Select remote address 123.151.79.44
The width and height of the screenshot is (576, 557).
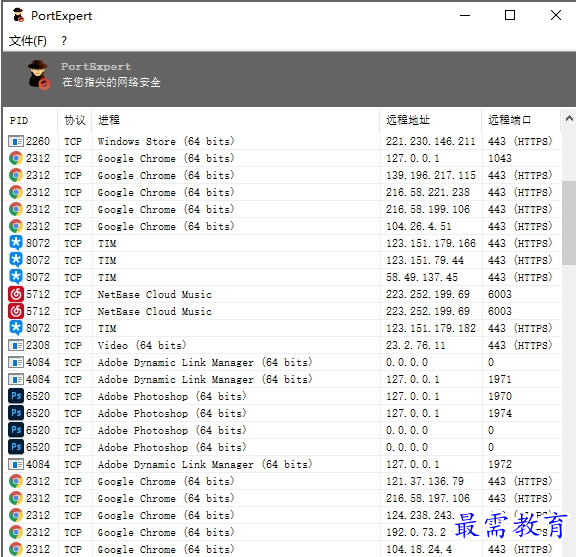425,260
